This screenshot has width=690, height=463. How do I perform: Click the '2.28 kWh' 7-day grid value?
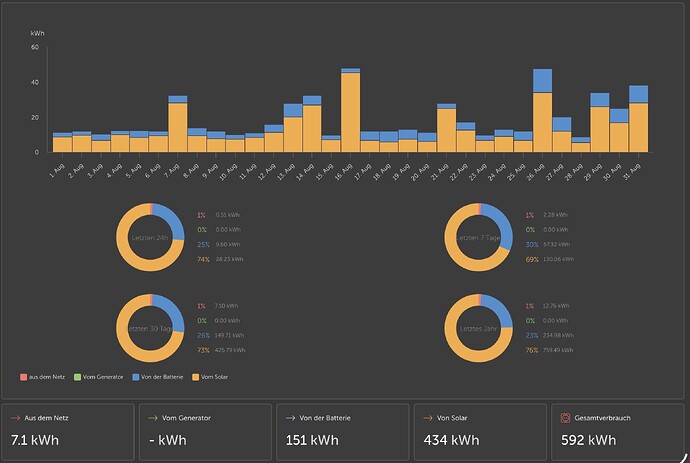tap(555, 215)
